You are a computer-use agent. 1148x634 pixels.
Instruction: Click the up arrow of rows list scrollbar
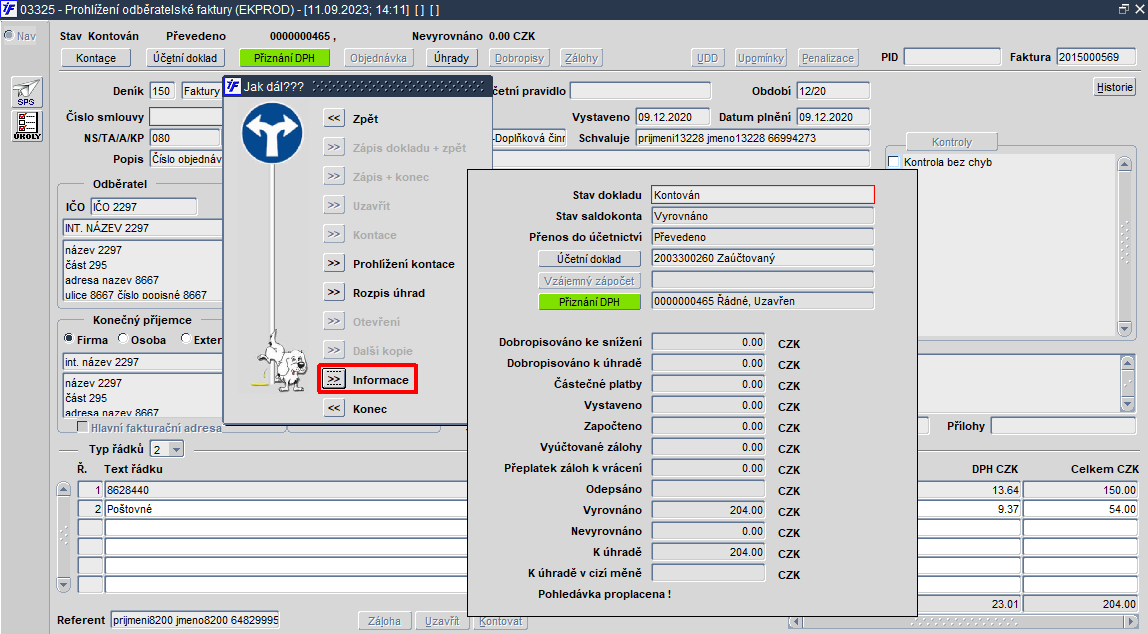[x=64, y=489]
